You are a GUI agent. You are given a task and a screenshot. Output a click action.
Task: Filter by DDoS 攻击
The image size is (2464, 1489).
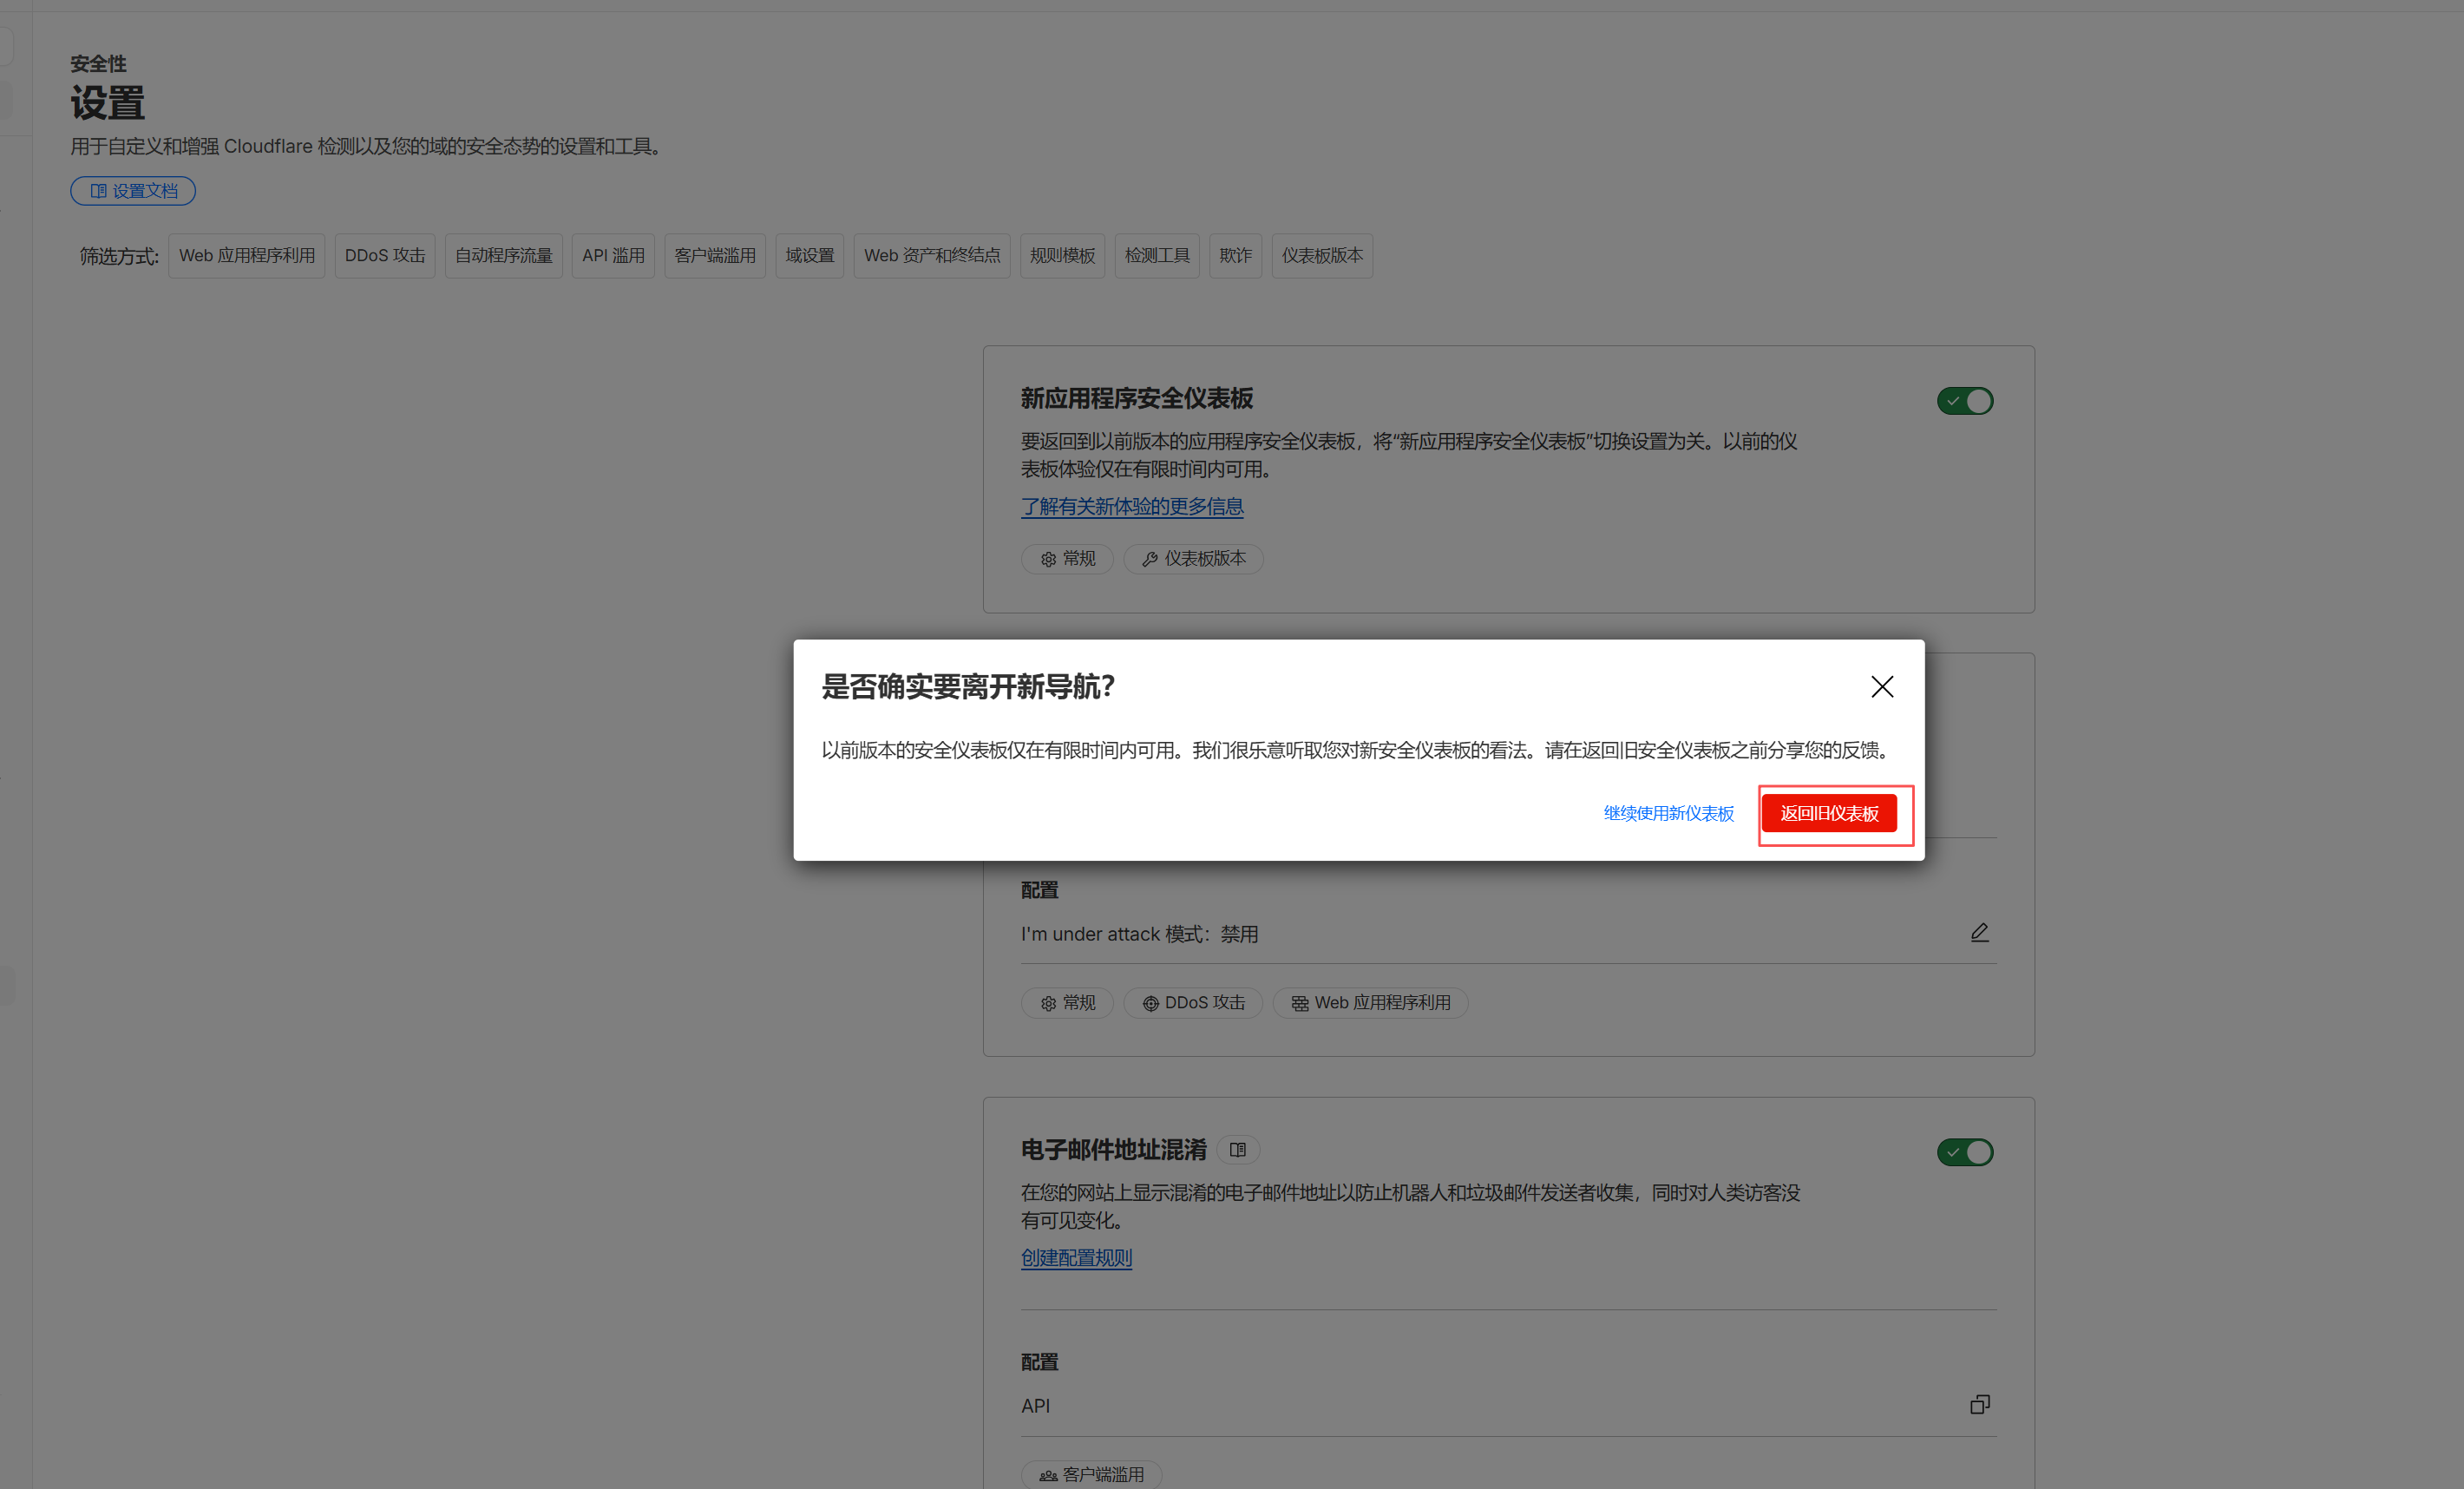click(x=384, y=256)
